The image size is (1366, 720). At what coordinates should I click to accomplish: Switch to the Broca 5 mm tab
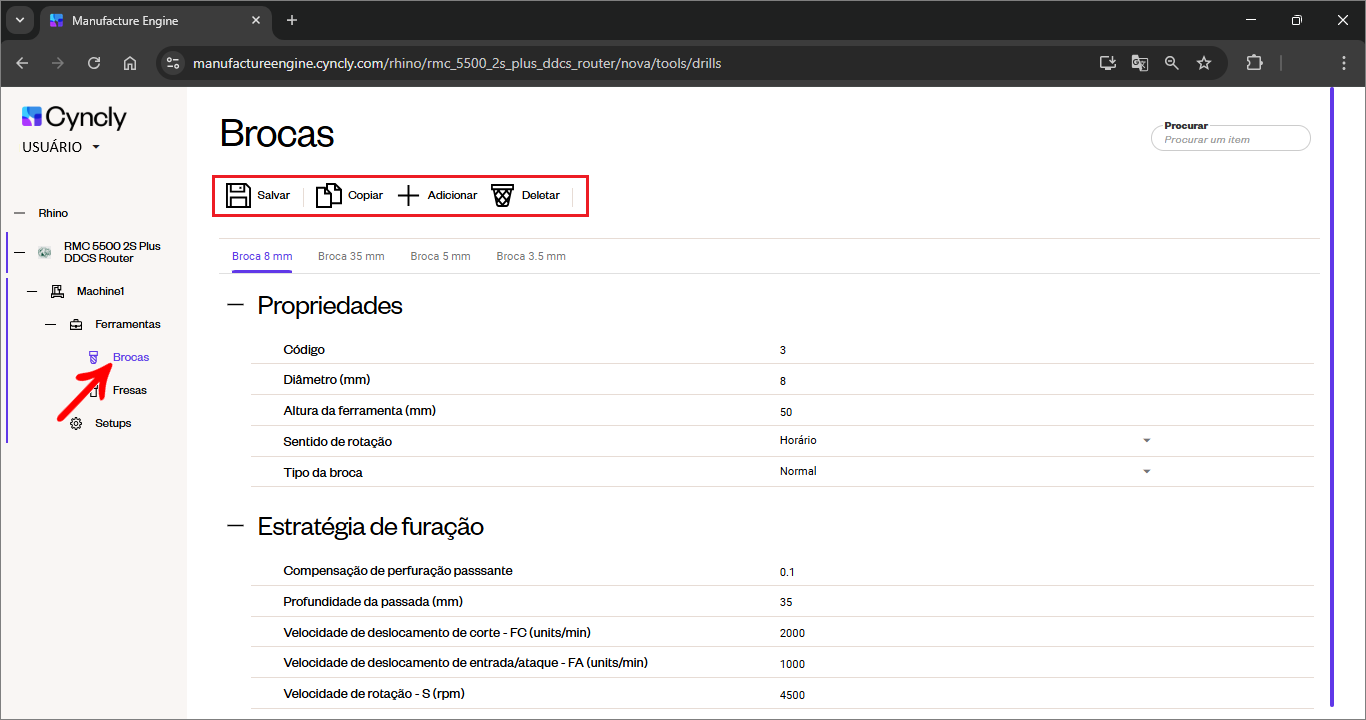point(440,256)
